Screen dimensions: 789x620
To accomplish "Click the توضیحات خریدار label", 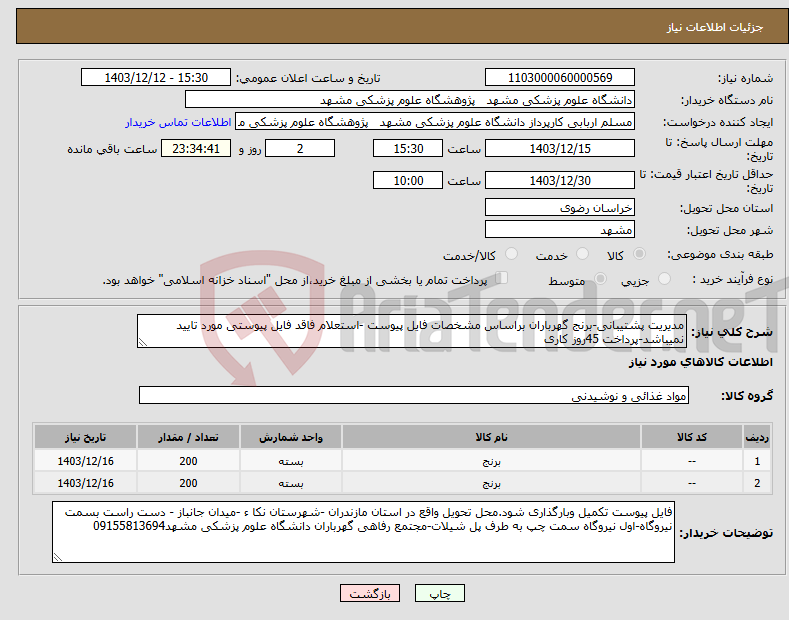I will tap(726, 533).
